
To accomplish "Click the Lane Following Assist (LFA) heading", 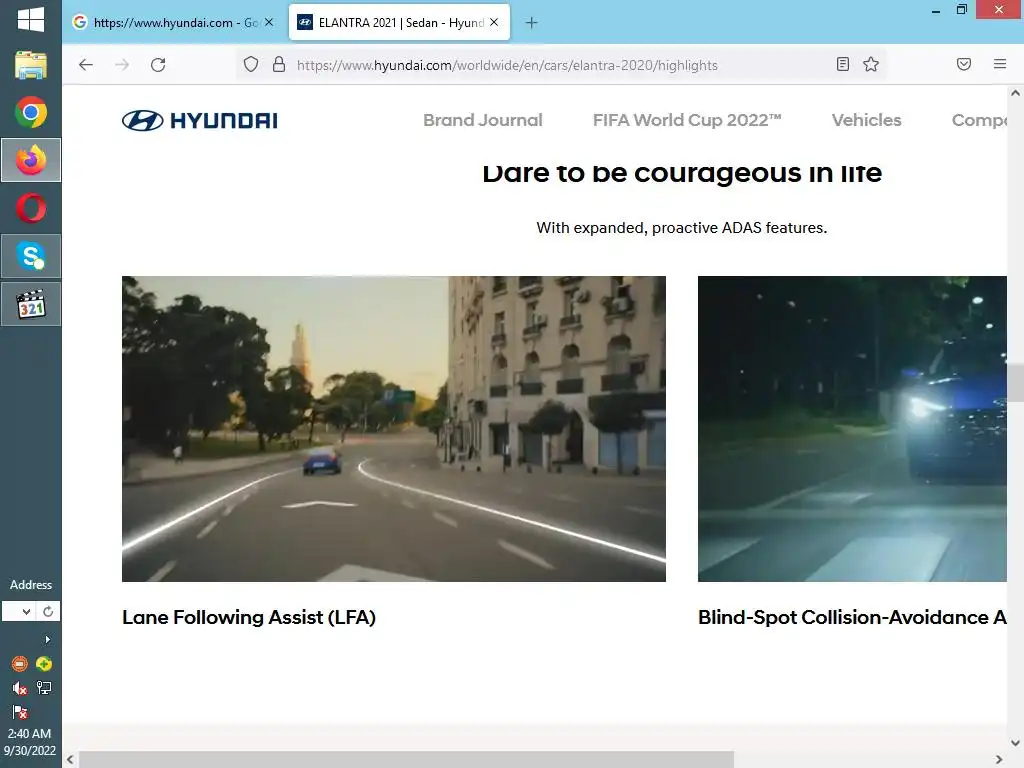I will click(249, 618).
